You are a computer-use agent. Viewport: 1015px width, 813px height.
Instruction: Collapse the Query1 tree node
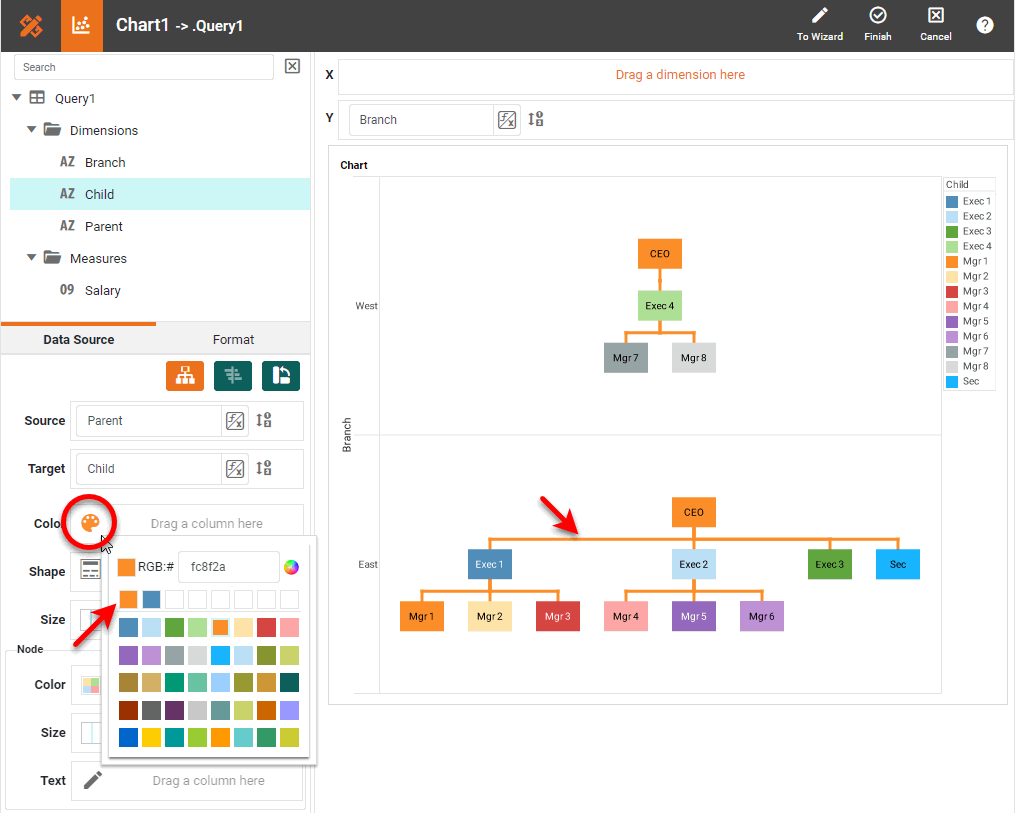point(16,98)
